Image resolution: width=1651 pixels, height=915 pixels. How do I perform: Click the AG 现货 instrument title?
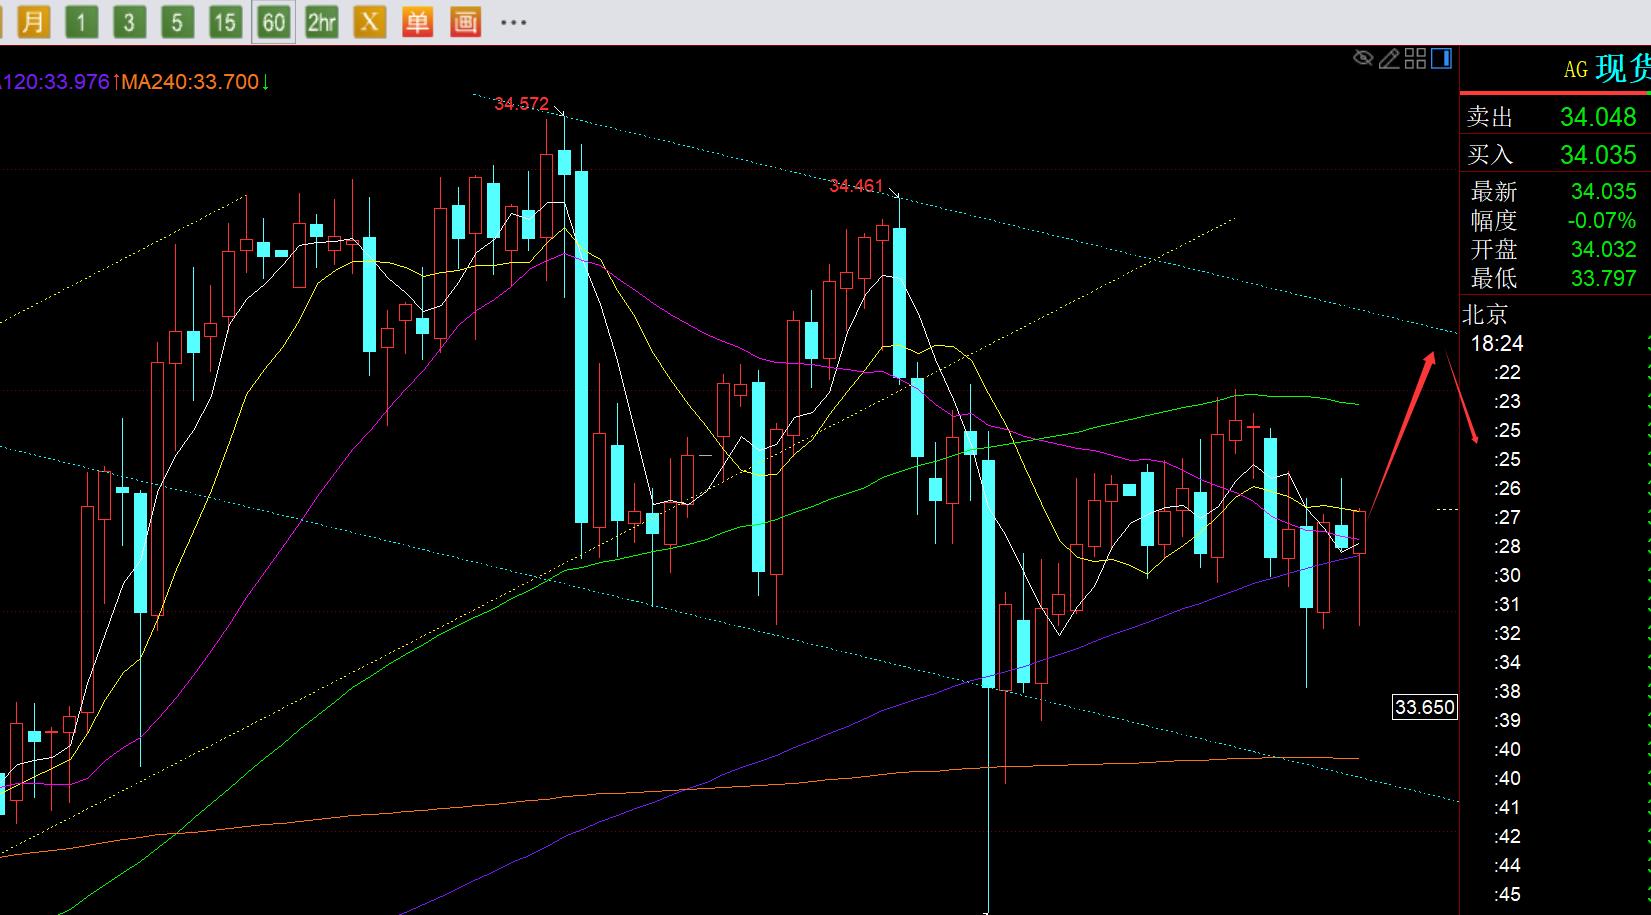(x=1605, y=69)
